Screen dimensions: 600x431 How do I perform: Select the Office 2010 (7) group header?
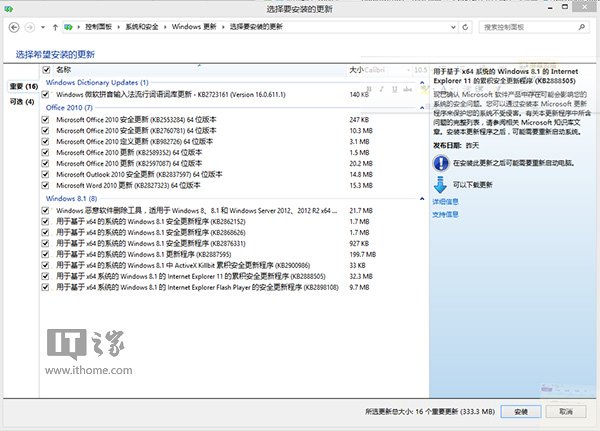point(69,108)
